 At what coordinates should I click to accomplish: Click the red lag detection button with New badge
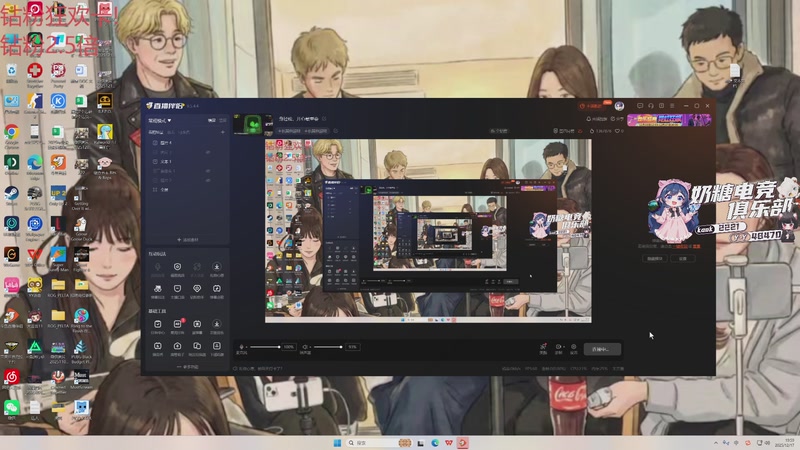(x=595, y=105)
